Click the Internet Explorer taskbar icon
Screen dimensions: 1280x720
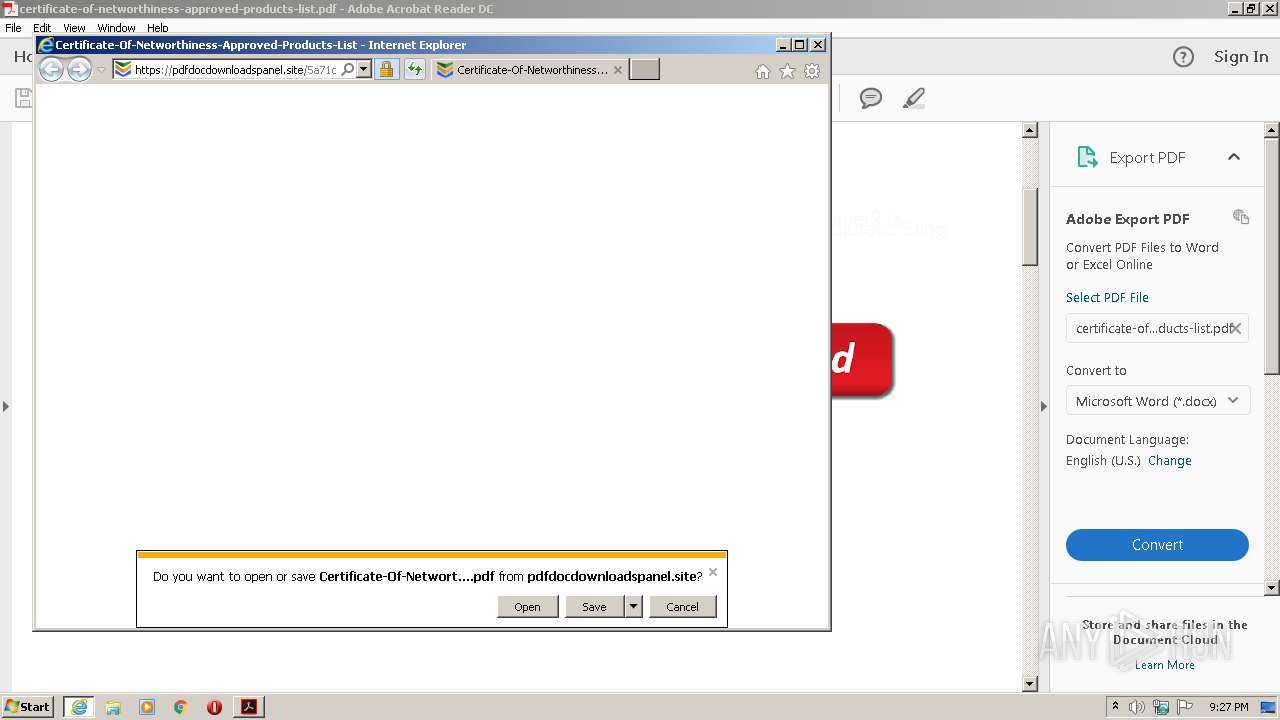79,707
